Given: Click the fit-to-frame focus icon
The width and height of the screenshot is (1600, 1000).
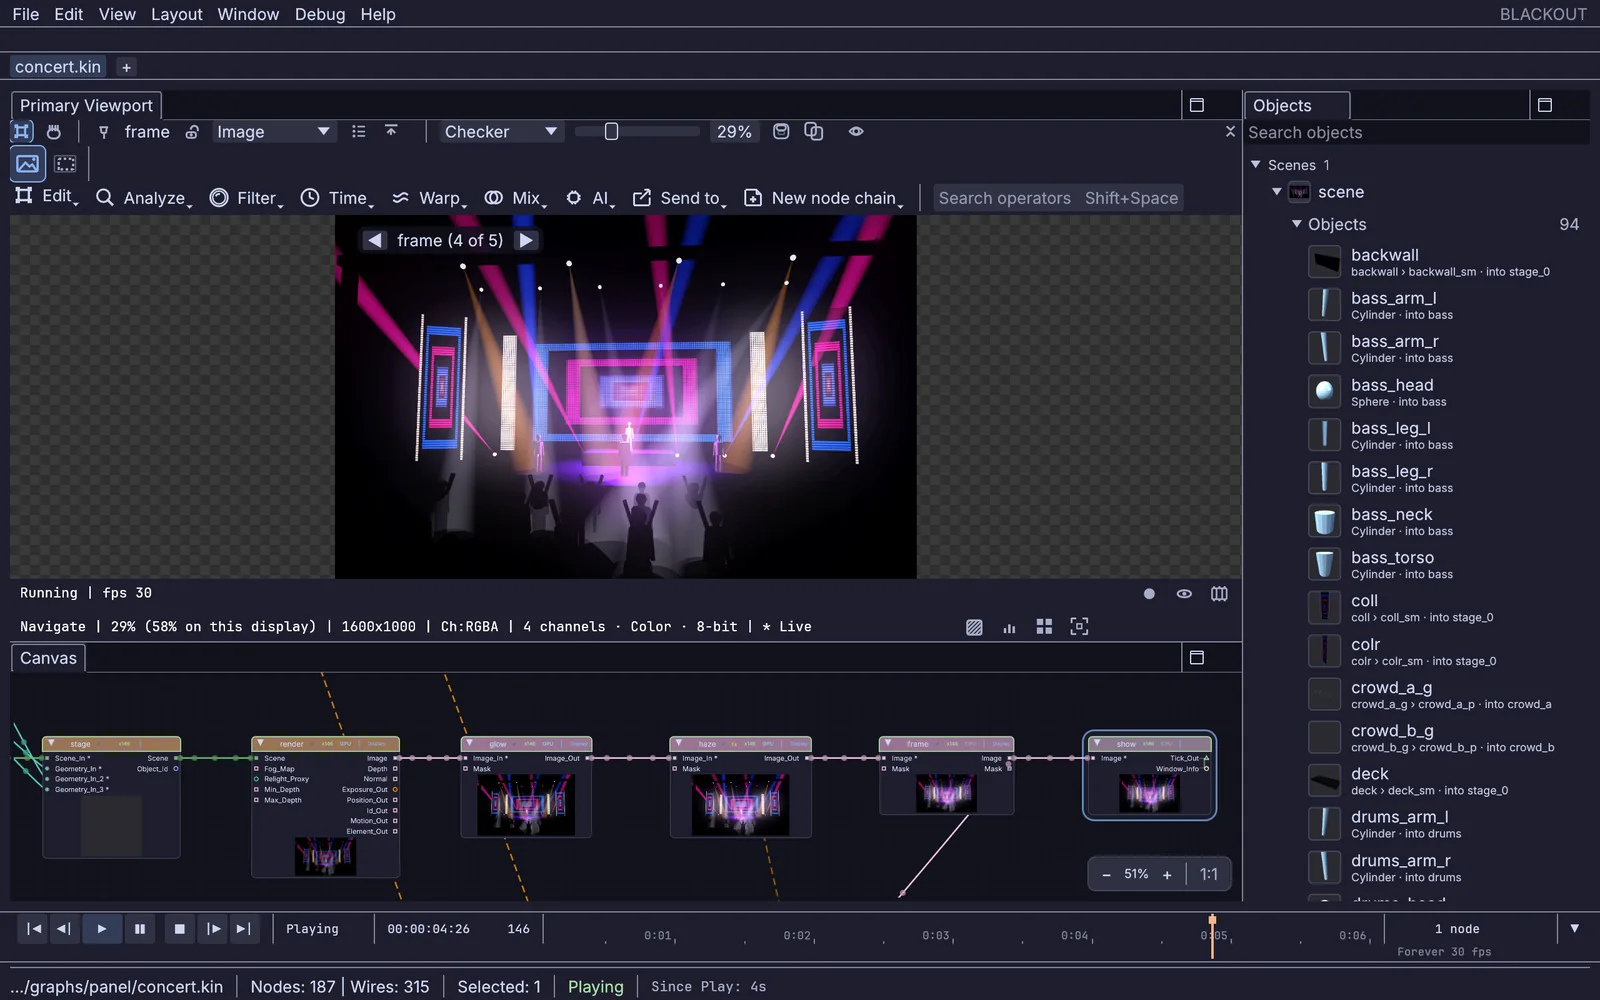Looking at the screenshot, I should pyautogui.click(x=1079, y=626).
